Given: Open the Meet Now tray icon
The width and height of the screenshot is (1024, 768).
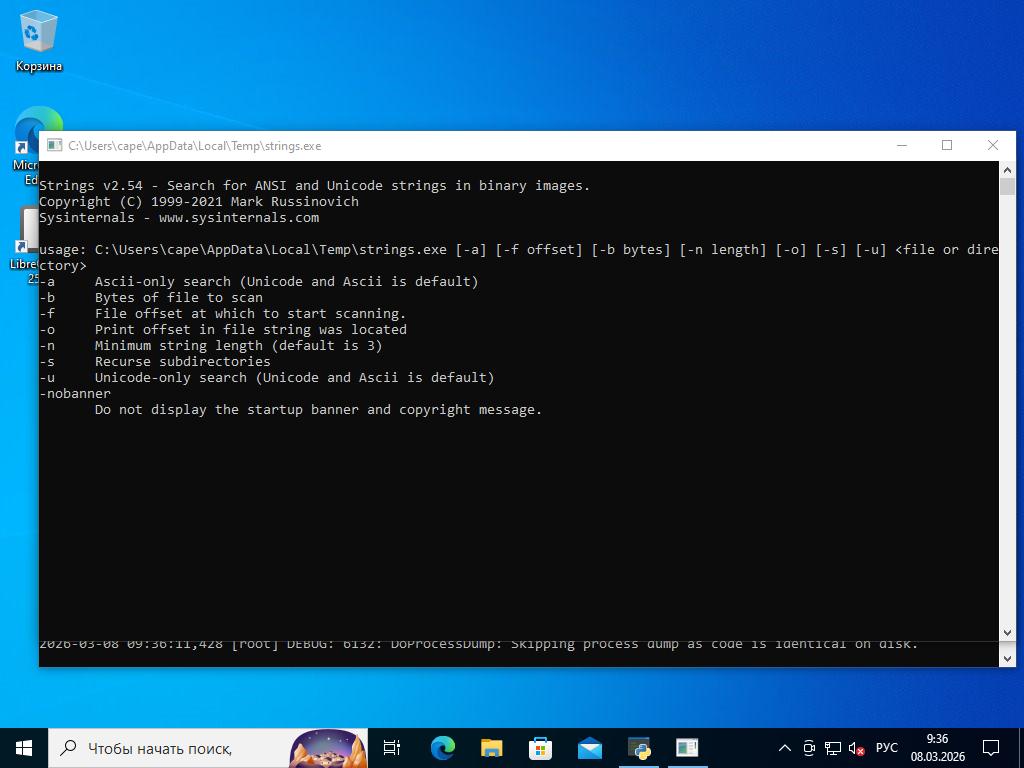Looking at the screenshot, I should tap(809, 748).
